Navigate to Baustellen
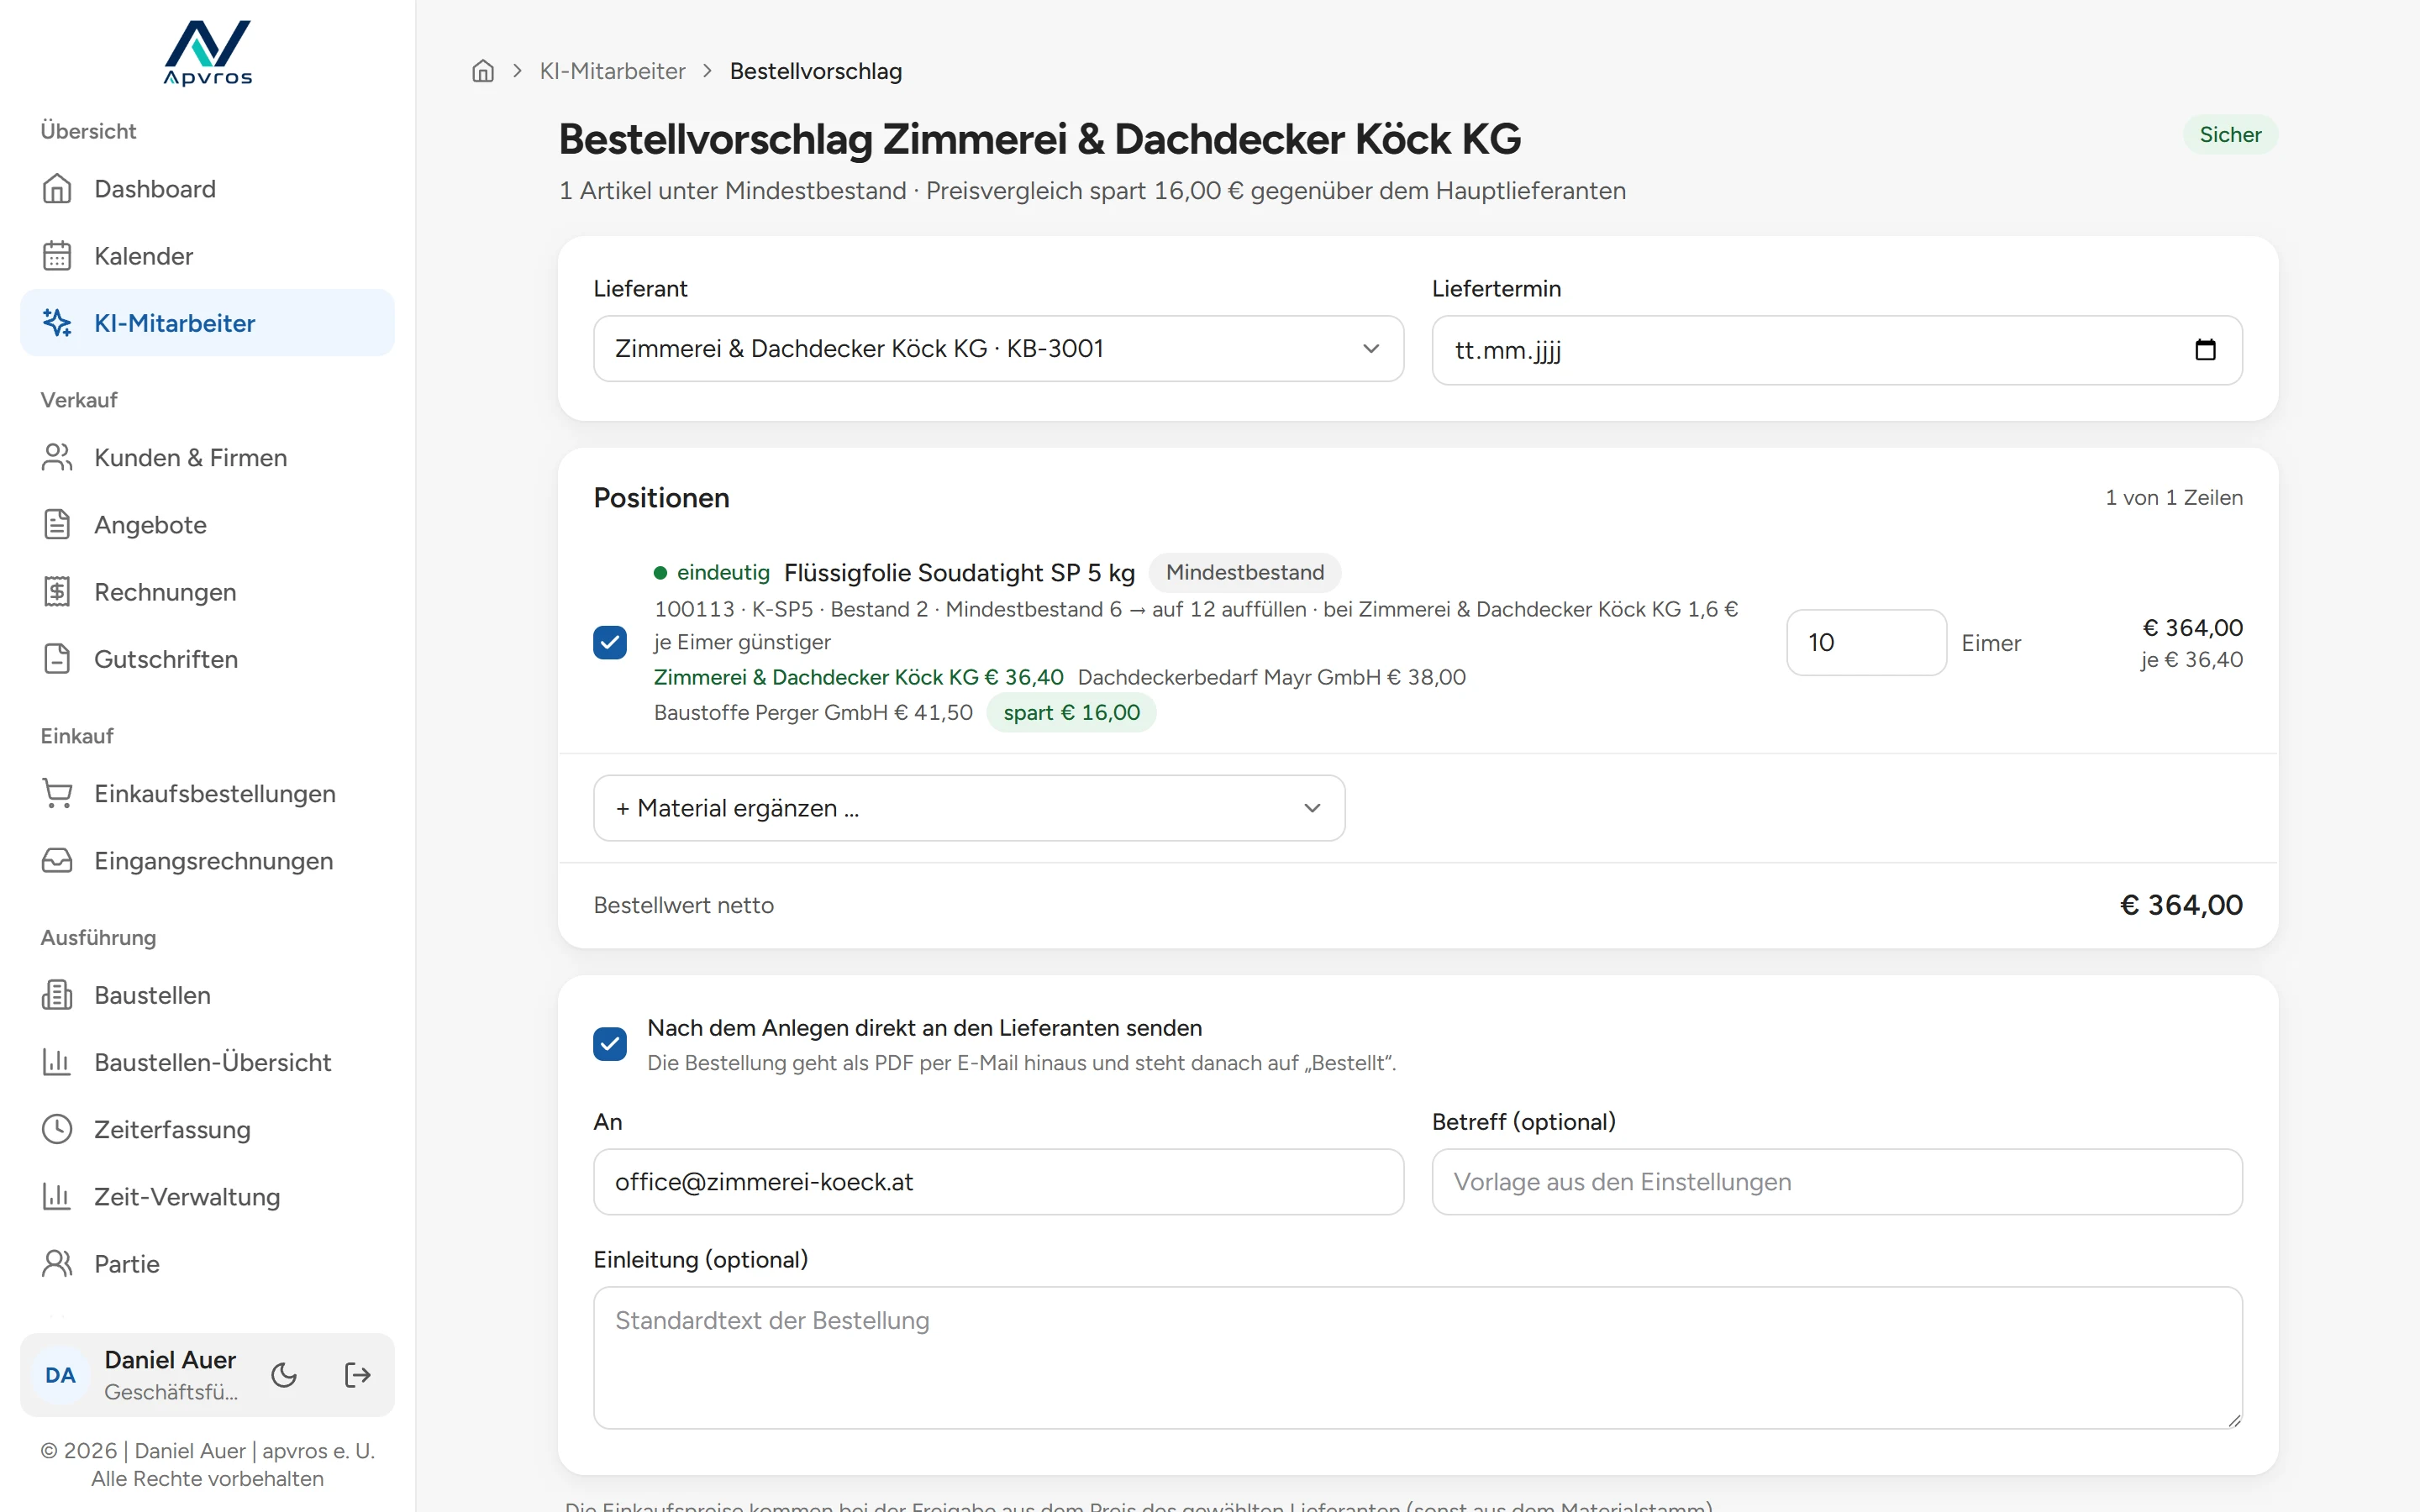The width and height of the screenshot is (2420, 1512). [207, 995]
